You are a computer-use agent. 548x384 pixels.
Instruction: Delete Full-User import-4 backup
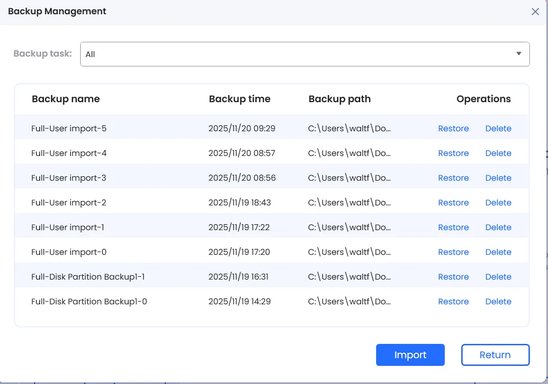click(x=498, y=153)
